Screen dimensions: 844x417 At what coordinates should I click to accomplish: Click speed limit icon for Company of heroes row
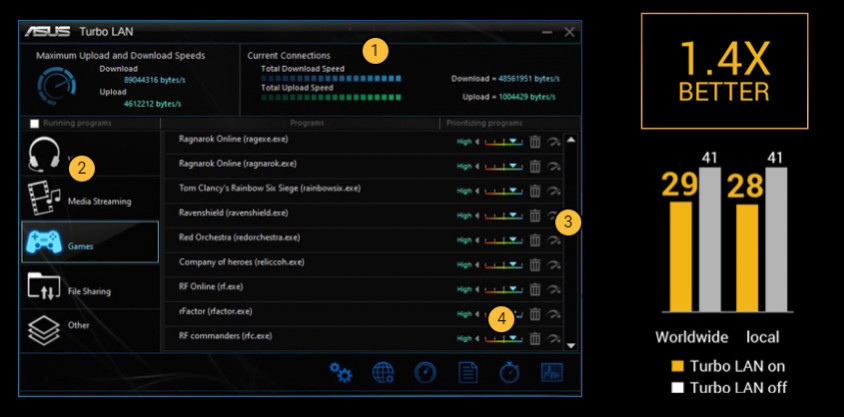553,265
